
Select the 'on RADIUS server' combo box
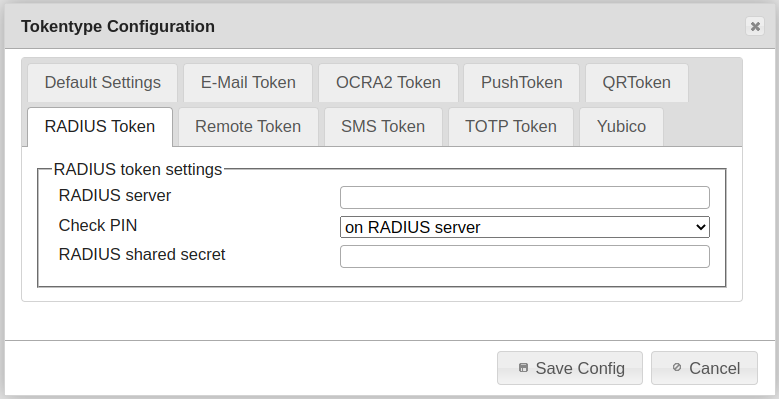tap(525, 227)
